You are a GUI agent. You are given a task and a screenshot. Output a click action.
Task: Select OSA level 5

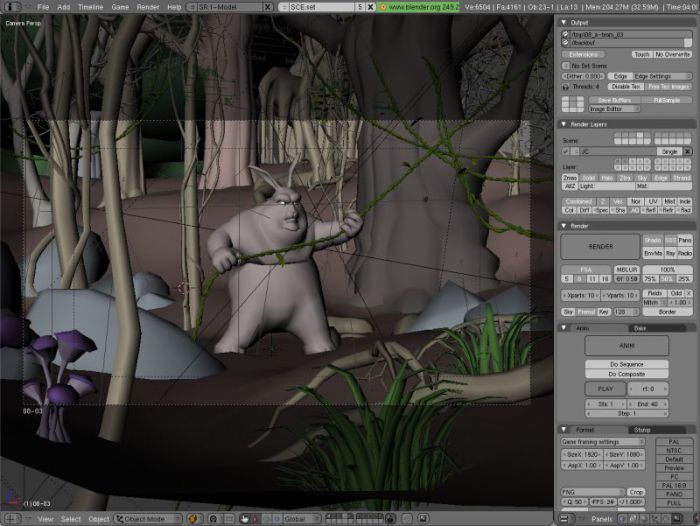[567, 279]
